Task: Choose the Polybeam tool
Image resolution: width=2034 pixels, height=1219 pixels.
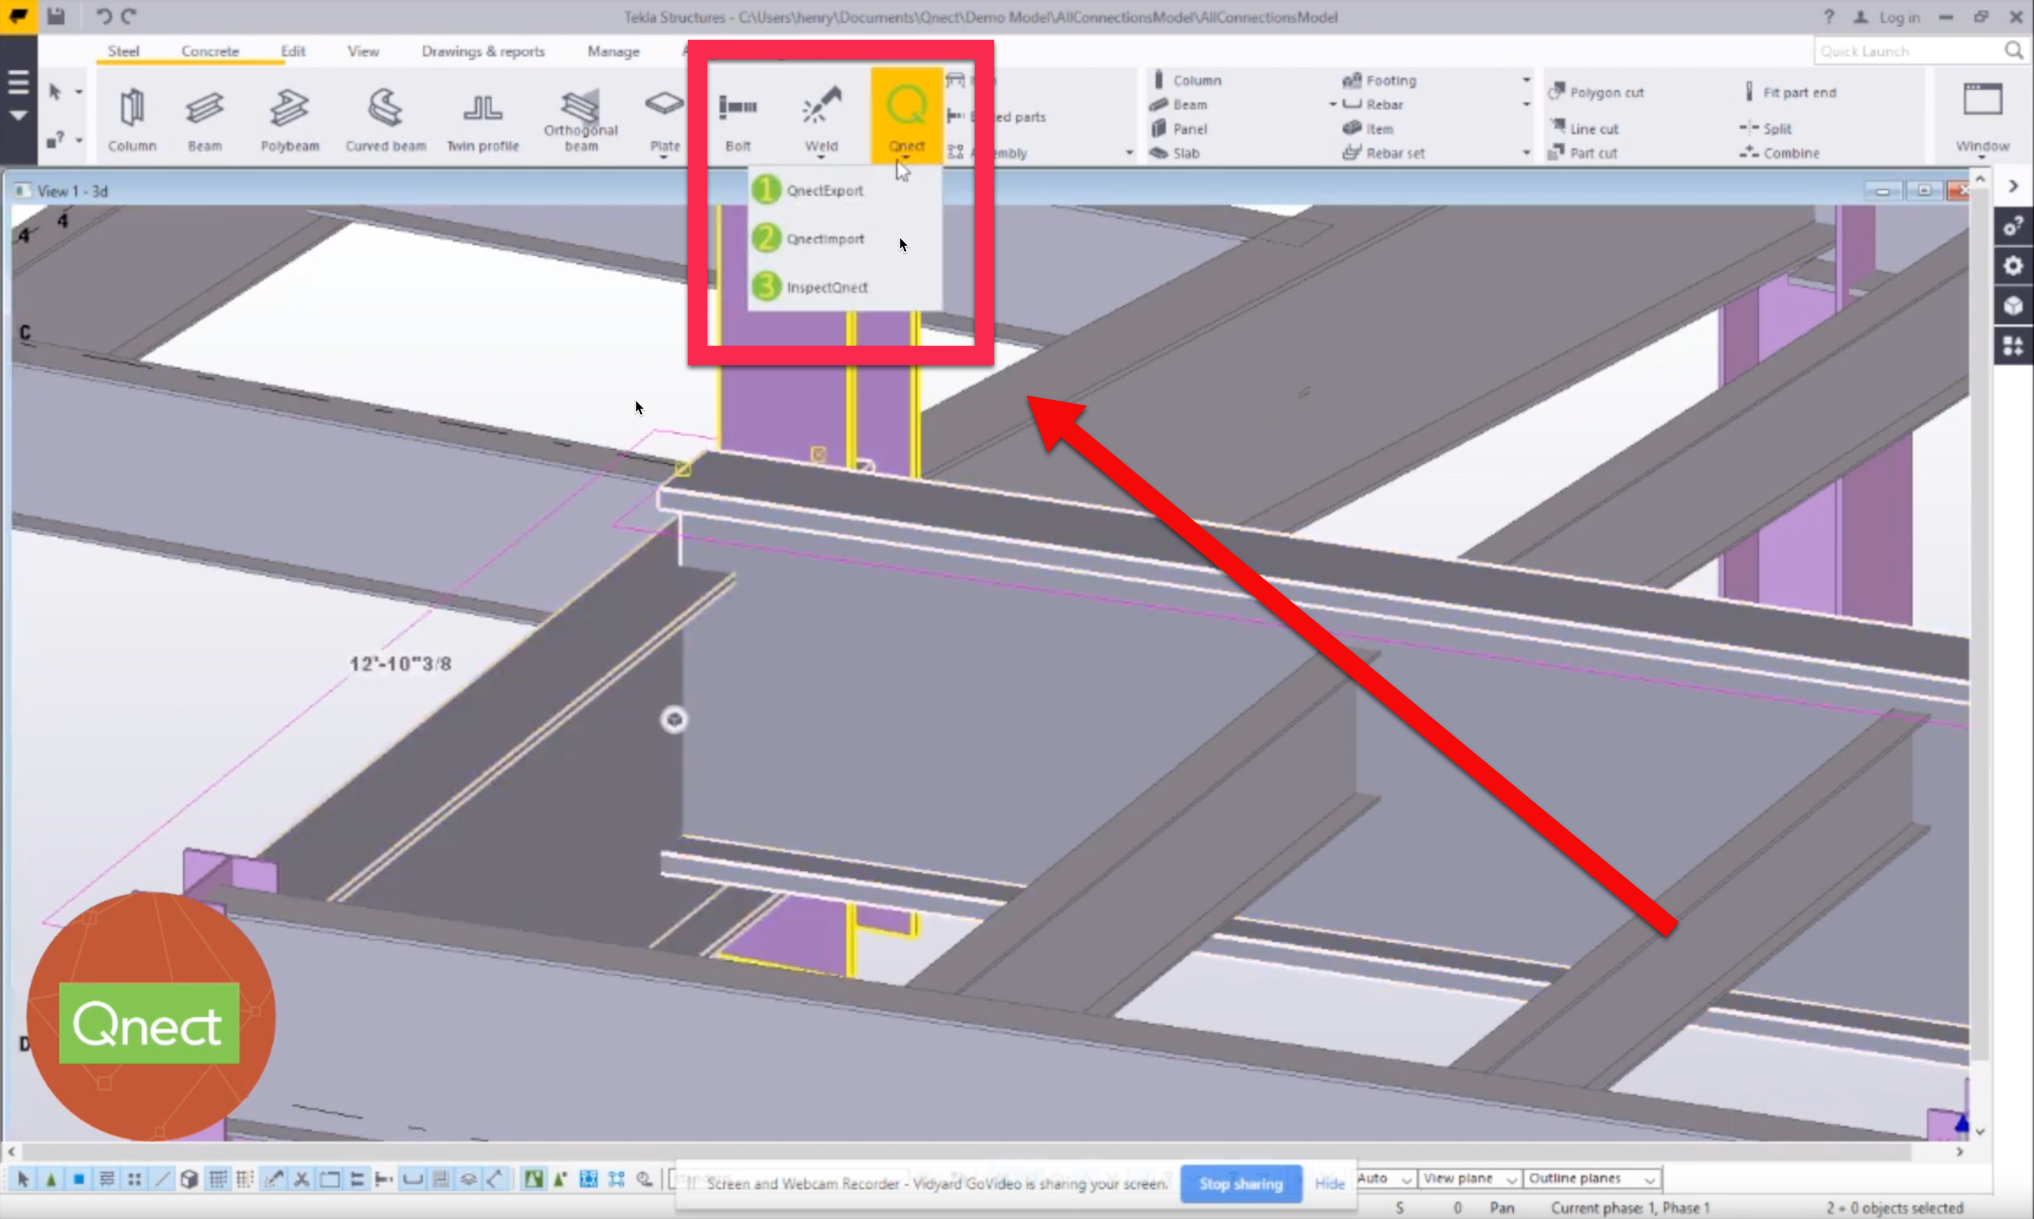Action: (x=290, y=118)
